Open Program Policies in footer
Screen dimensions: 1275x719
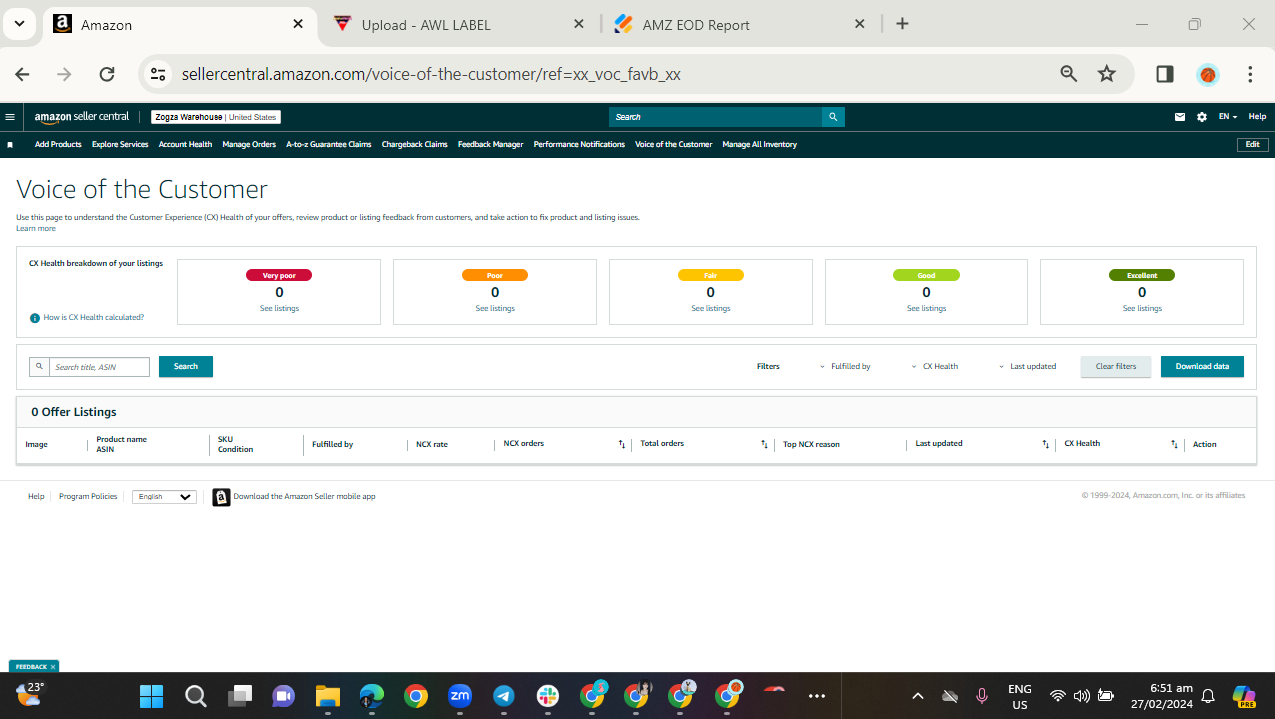pyautogui.click(x=88, y=497)
